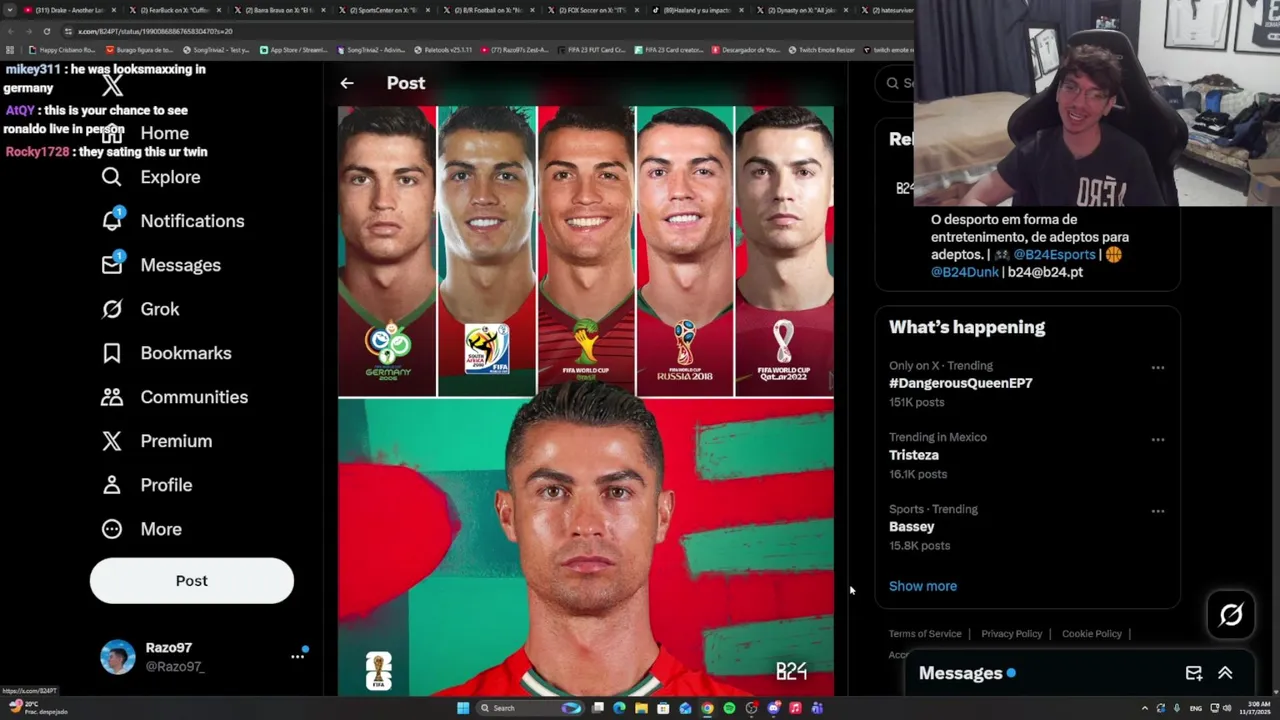Open Communities in sidebar
Image resolution: width=1280 pixels, height=720 pixels.
(x=174, y=397)
